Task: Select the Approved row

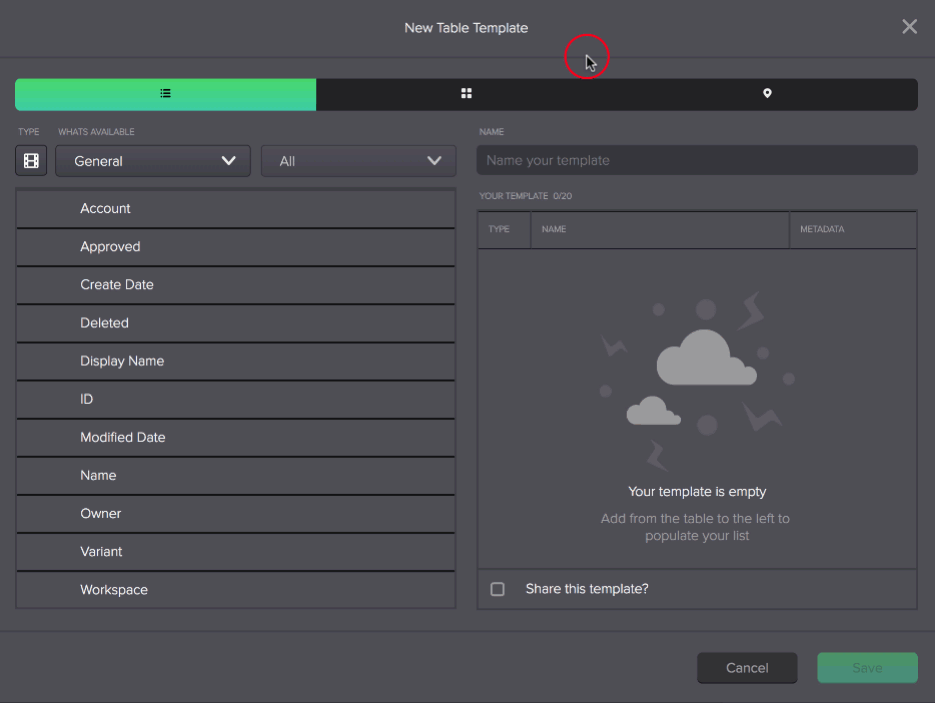Action: [236, 247]
